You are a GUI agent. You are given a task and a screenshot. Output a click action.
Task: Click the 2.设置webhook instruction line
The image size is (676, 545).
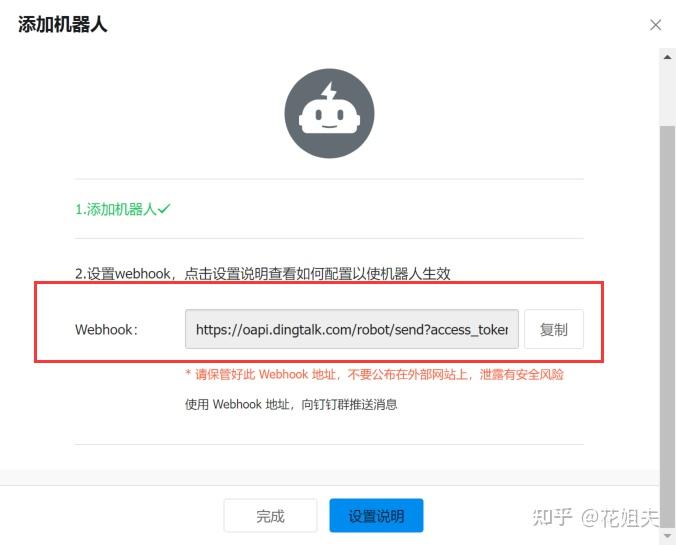click(x=263, y=273)
